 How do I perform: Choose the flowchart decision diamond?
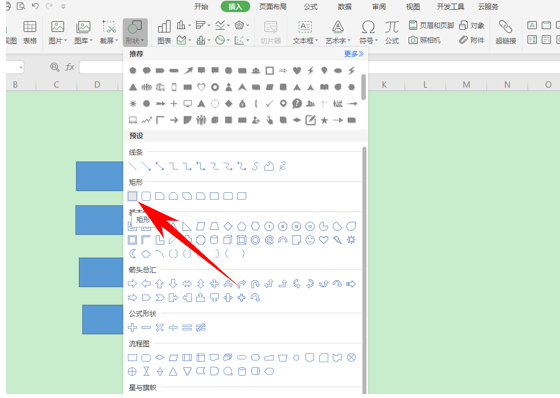160,357
